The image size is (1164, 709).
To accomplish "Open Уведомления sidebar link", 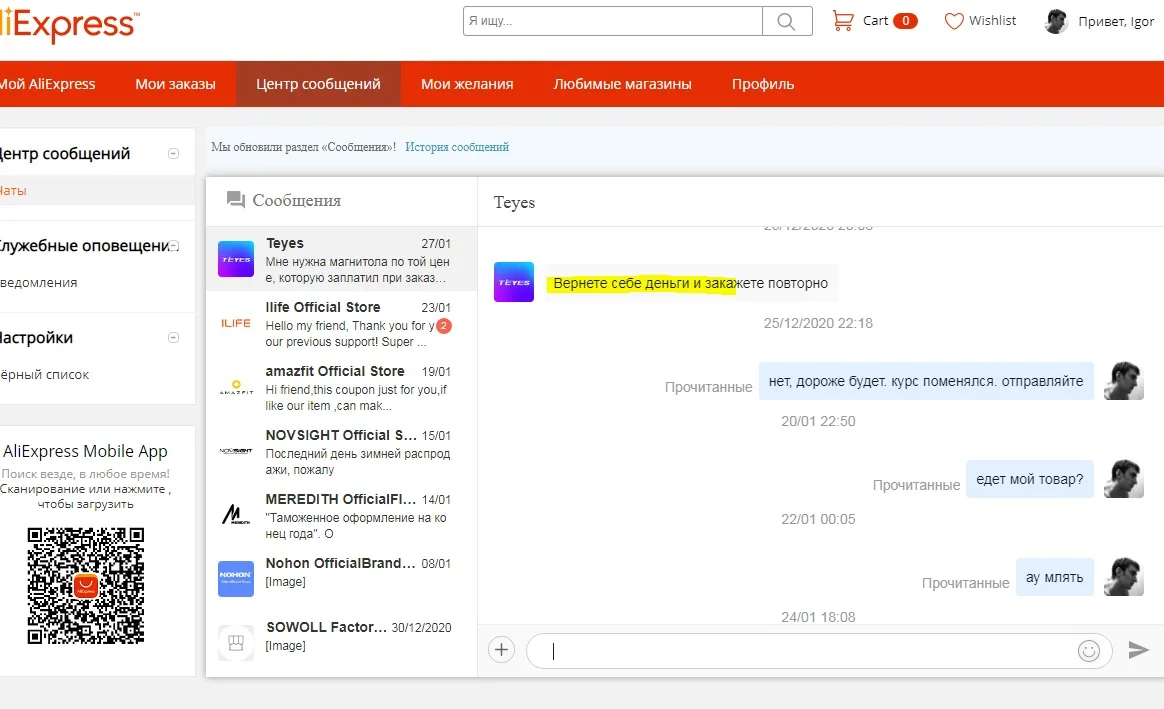I will [x=39, y=283].
